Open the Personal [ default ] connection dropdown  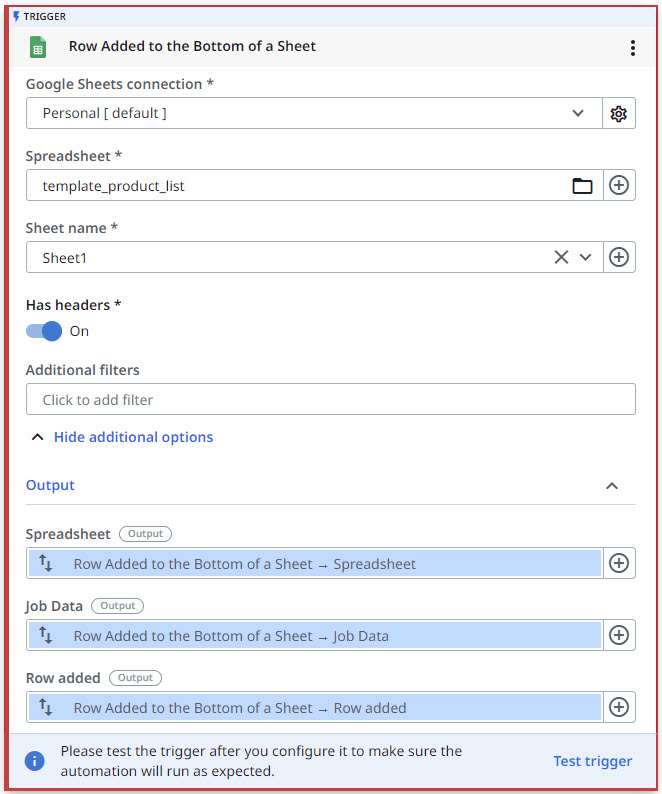click(x=314, y=113)
